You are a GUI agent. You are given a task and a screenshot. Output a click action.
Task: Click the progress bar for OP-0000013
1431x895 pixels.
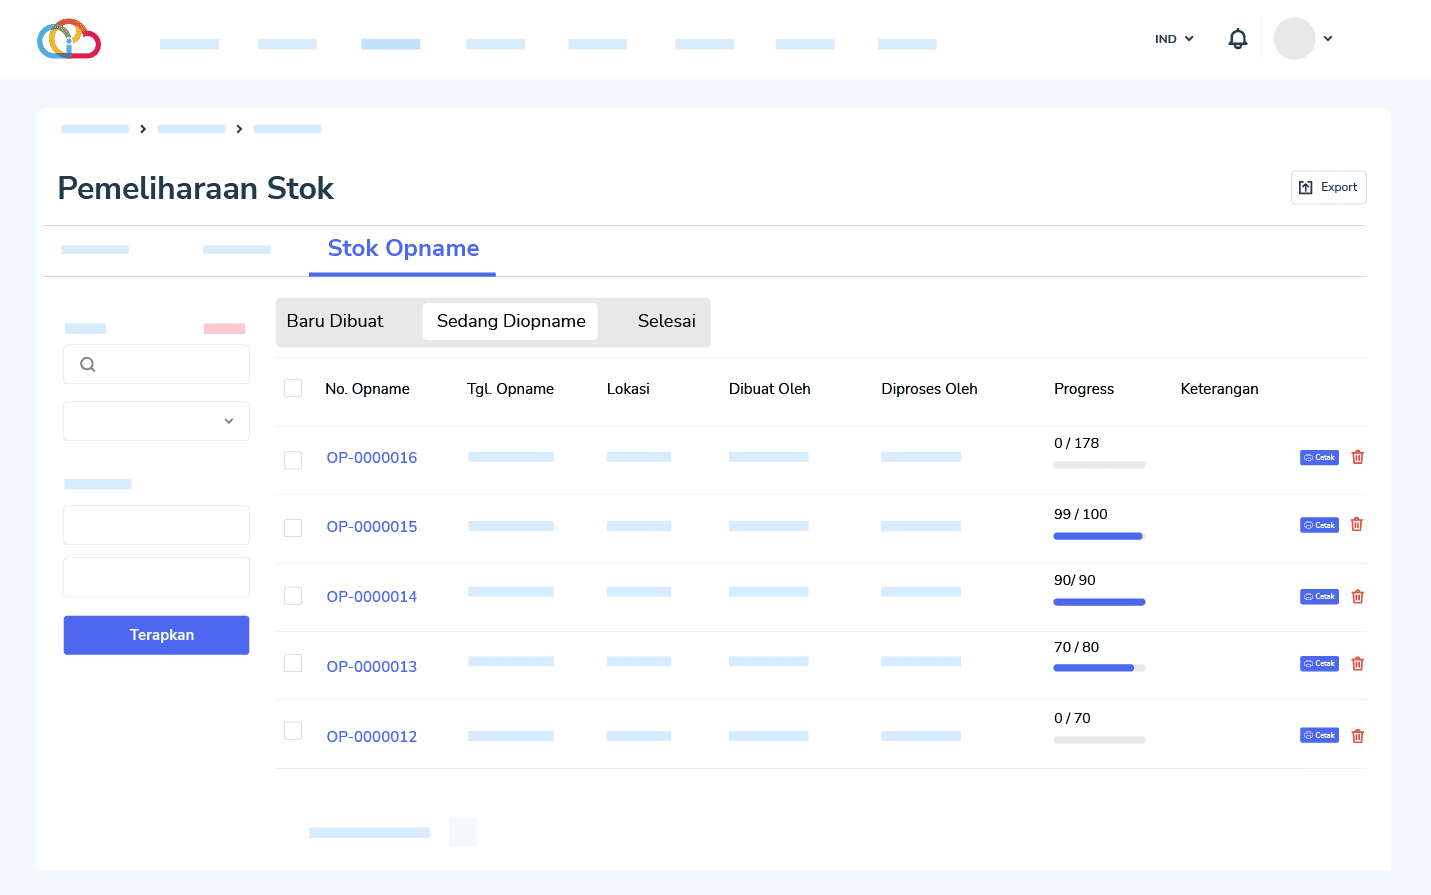point(1099,668)
